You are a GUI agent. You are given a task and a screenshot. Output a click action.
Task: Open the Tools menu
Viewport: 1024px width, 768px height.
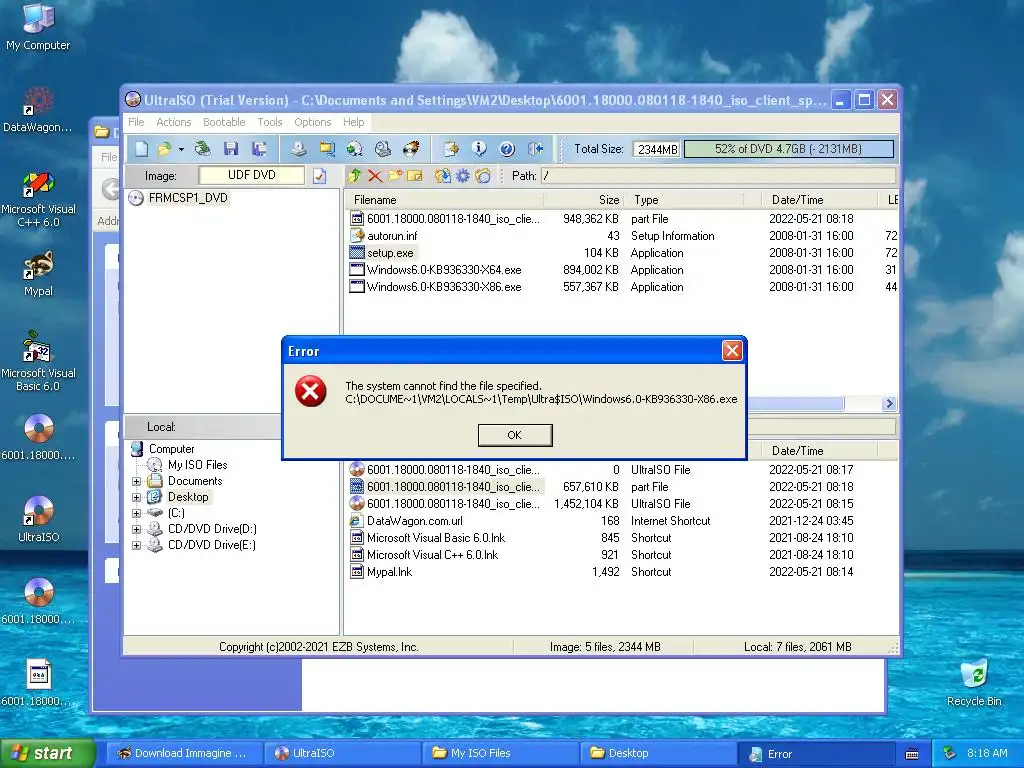point(270,122)
